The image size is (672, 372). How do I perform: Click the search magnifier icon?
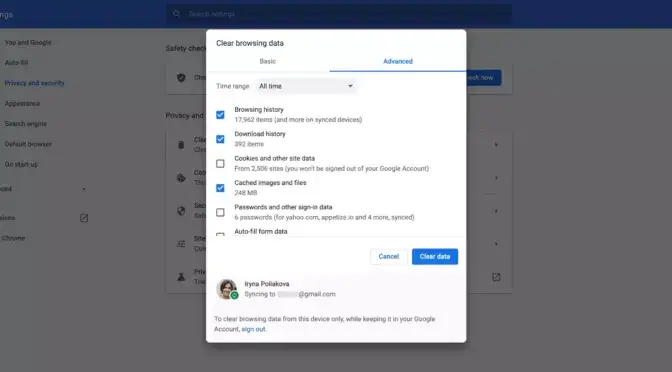tap(177, 14)
